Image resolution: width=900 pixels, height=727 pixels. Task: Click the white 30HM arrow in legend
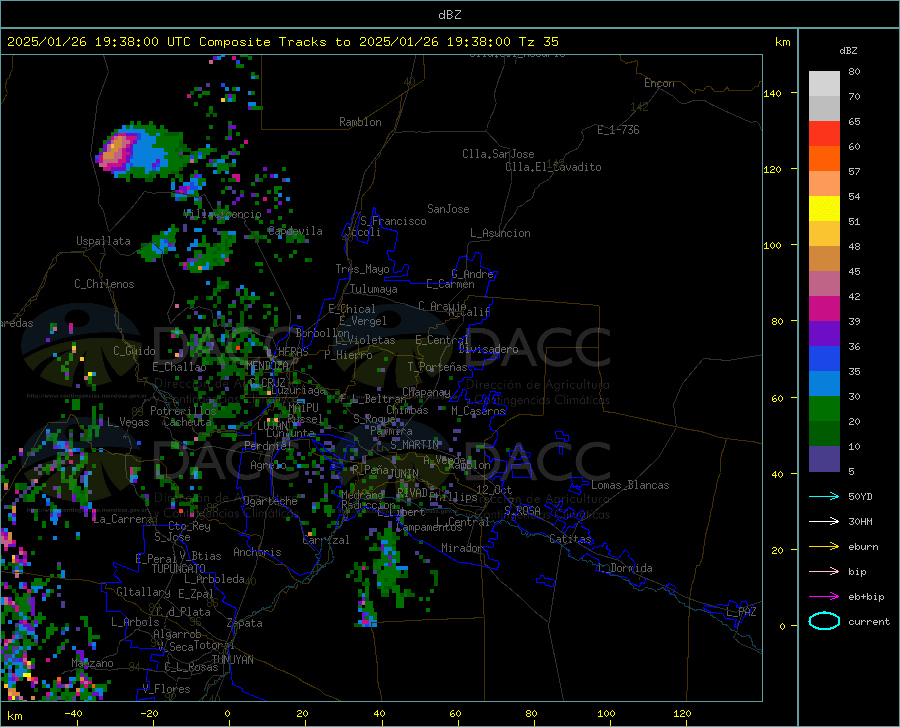824,522
